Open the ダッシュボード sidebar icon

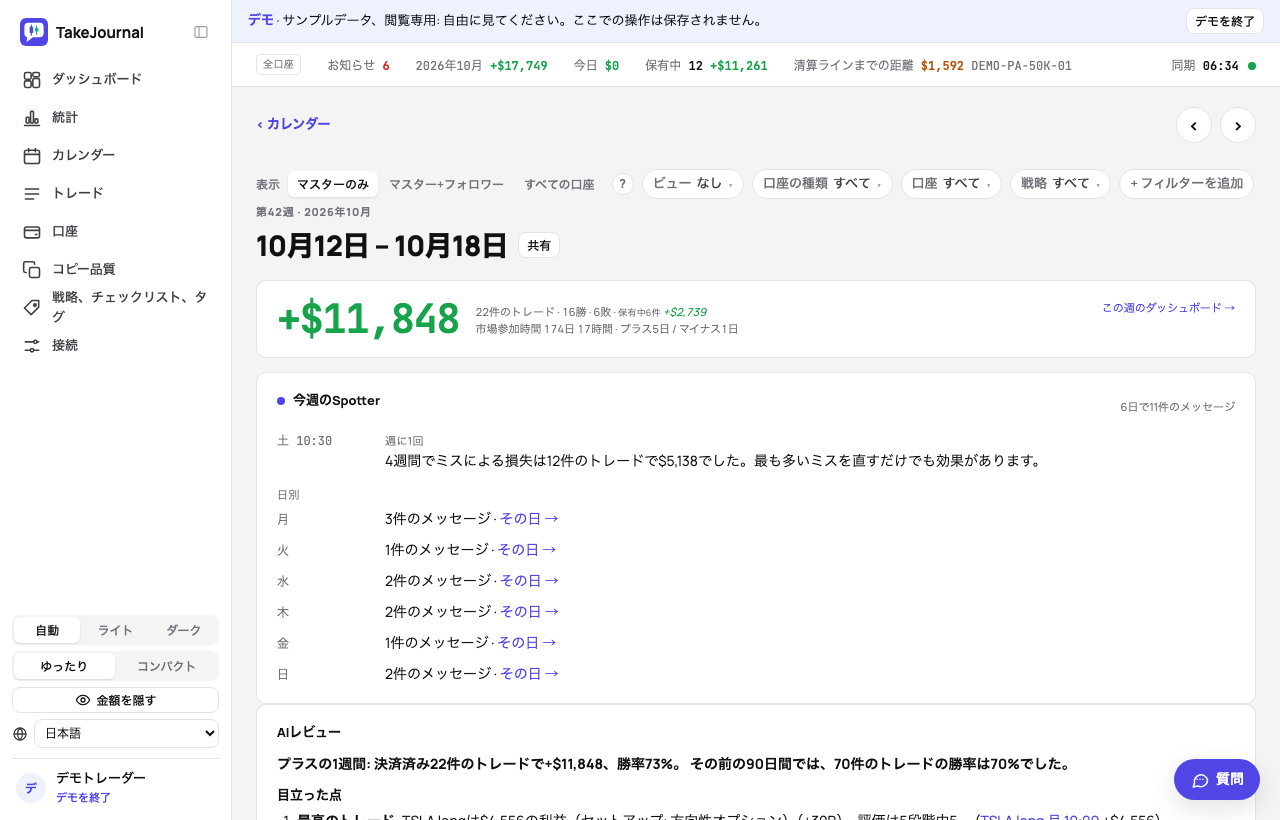point(32,79)
